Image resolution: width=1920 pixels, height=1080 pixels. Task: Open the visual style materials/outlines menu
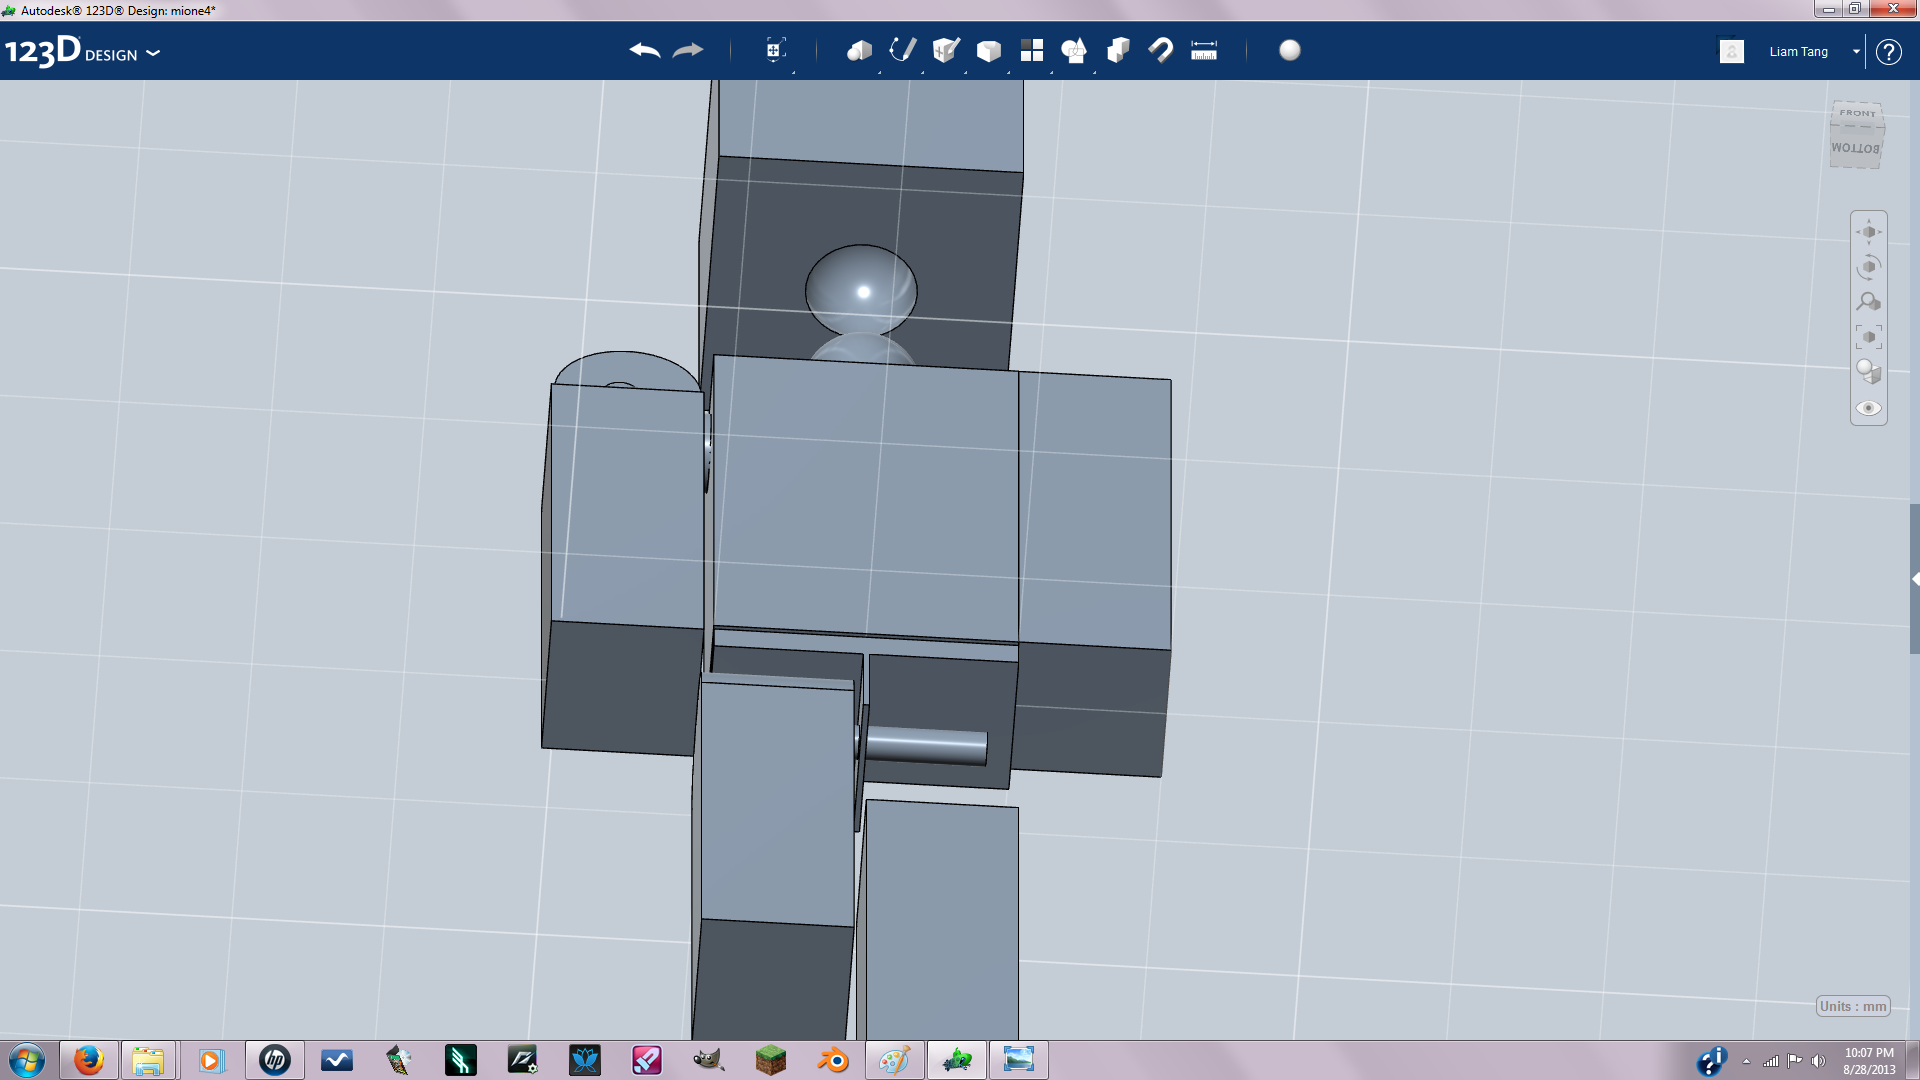pos(1868,372)
